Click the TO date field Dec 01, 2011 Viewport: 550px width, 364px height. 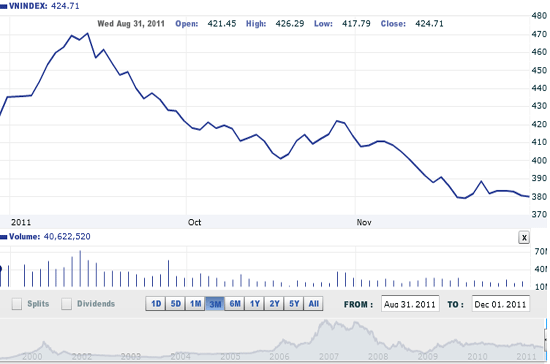pyautogui.click(x=501, y=304)
